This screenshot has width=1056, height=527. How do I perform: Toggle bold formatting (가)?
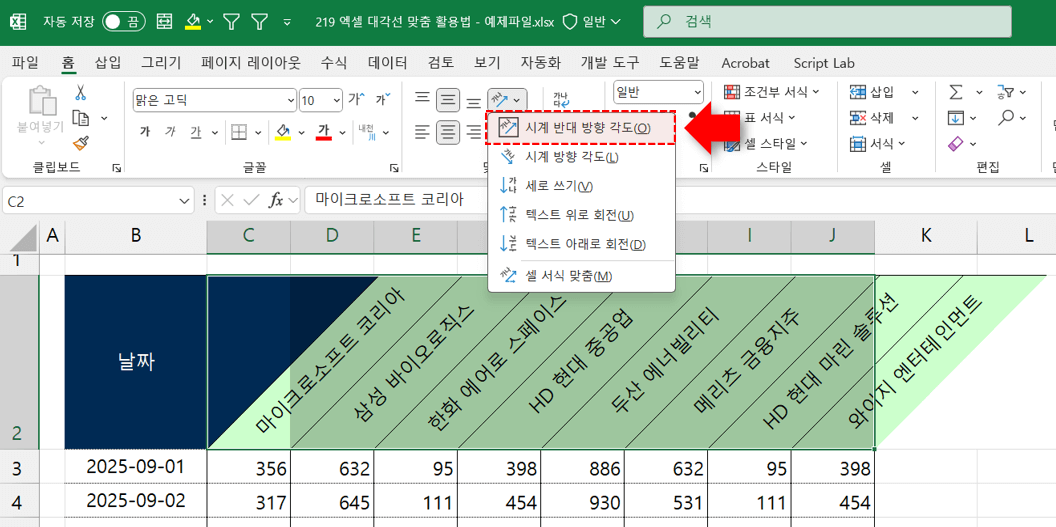(145, 132)
